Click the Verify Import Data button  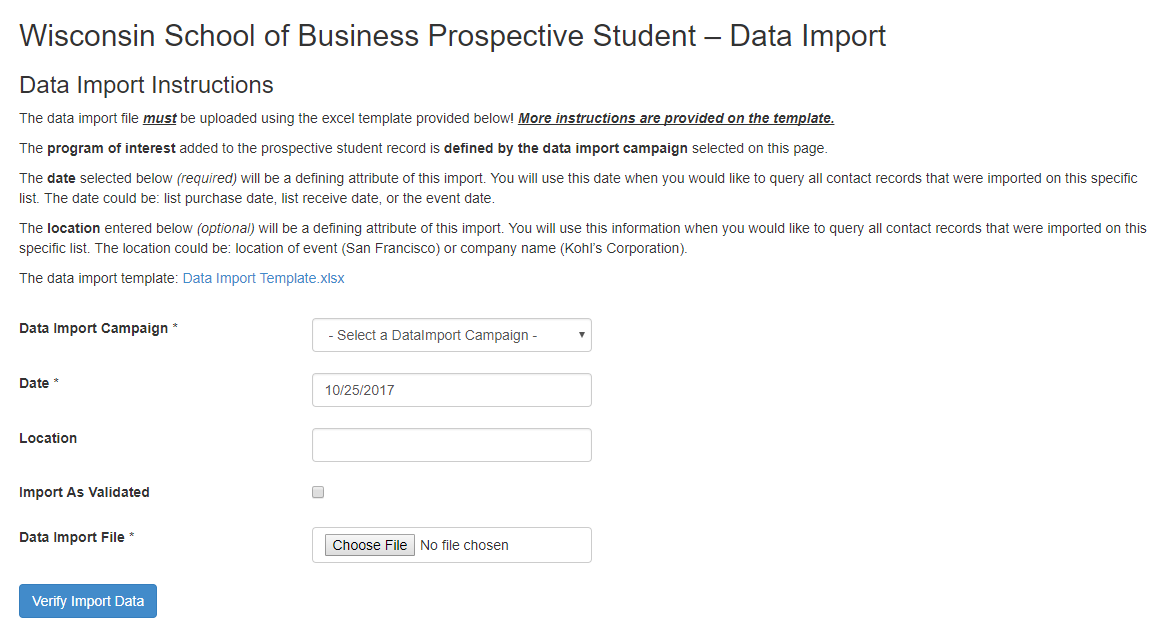(x=88, y=601)
